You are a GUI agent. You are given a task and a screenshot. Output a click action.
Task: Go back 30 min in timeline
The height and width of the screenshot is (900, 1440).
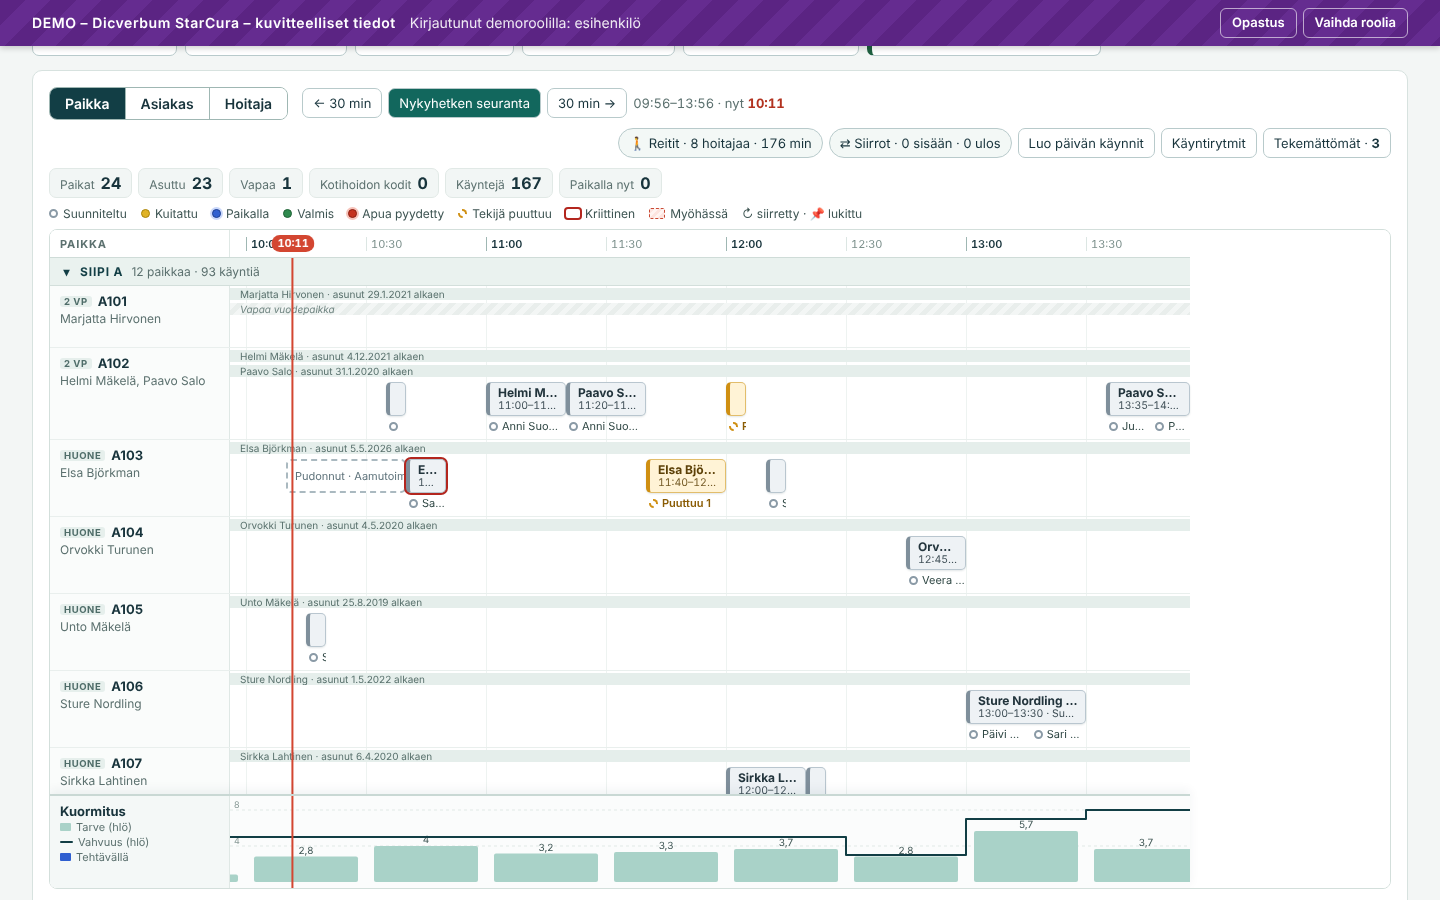(x=342, y=103)
